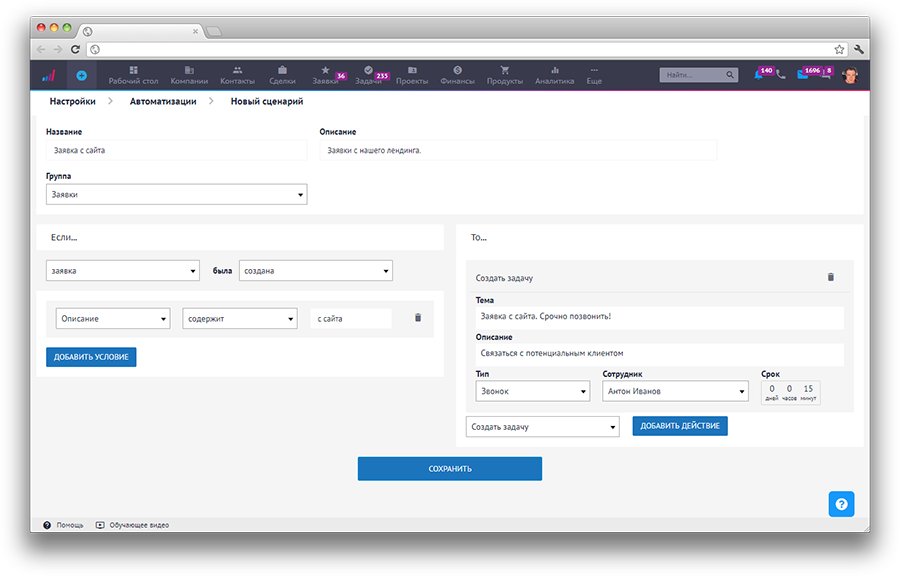Expand the condition operator dropdown содержит
This screenshot has width=900, height=576.
(240, 319)
